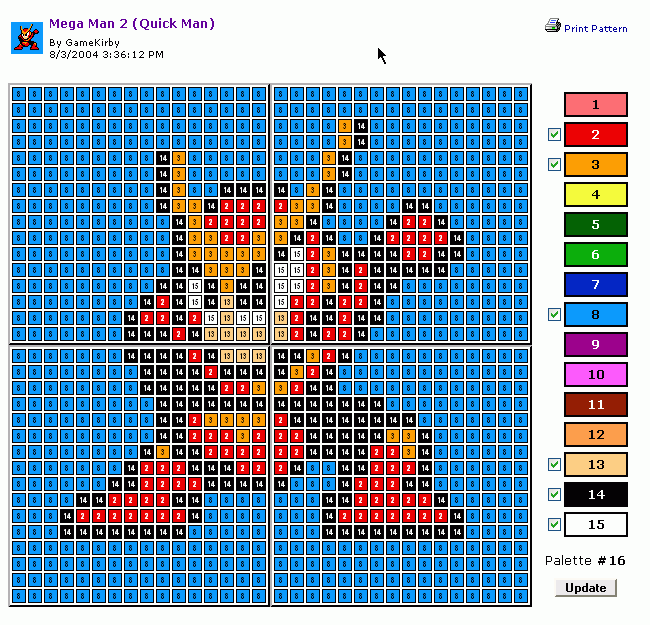Click the Update button
The width and height of the screenshot is (650, 625).
click(586, 588)
